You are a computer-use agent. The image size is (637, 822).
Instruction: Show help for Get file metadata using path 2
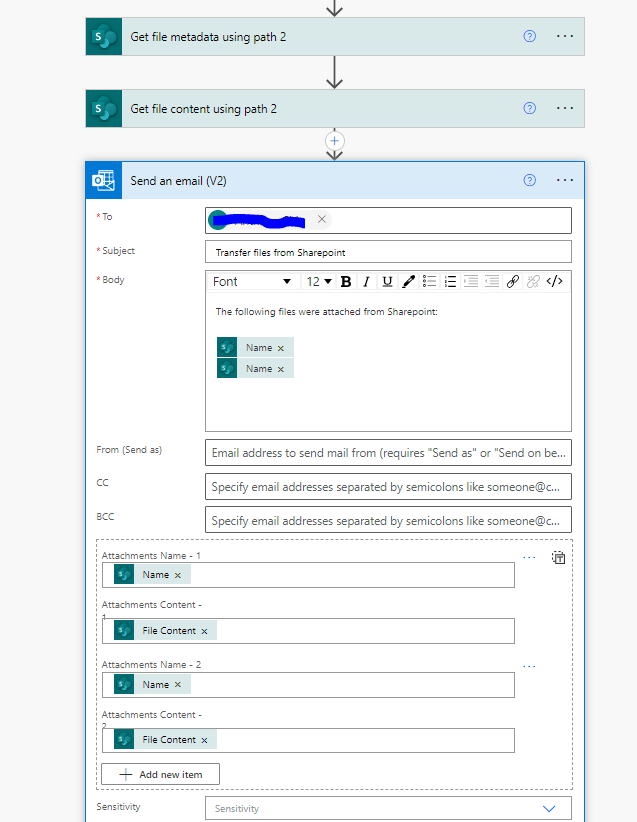pos(530,36)
